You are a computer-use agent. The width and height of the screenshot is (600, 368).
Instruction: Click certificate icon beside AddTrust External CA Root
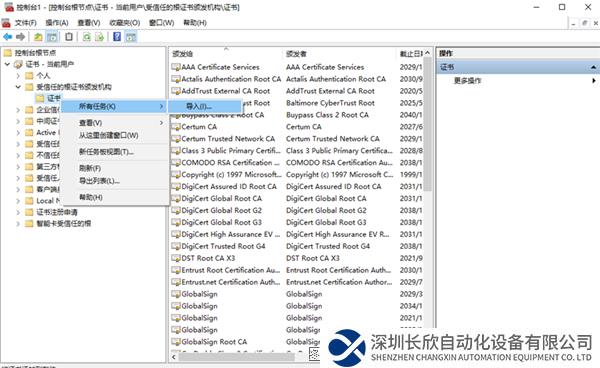[x=176, y=91]
